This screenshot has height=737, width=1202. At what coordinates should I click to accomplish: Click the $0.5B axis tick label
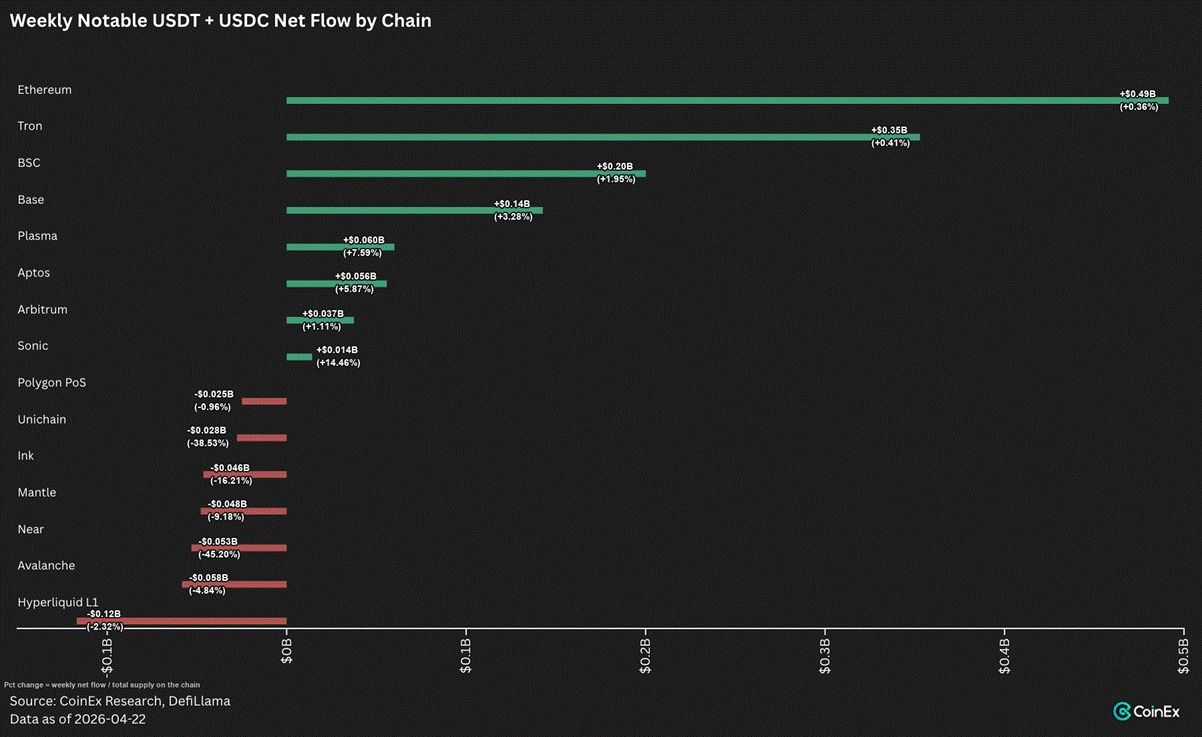coord(1184,653)
